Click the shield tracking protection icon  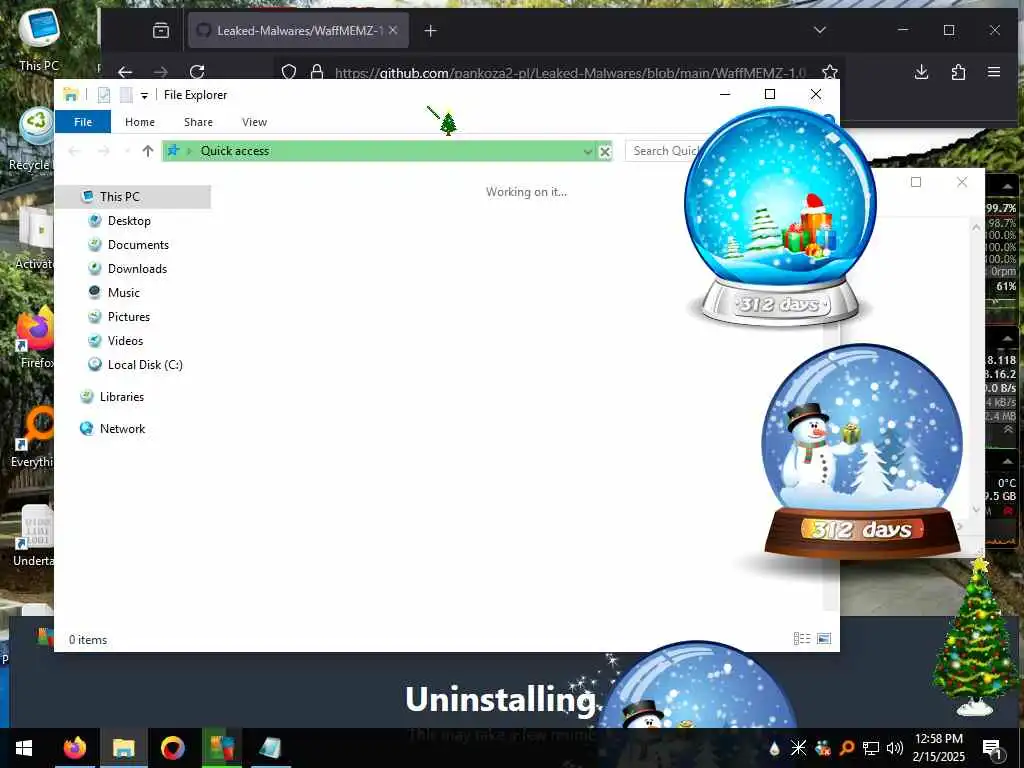point(289,72)
